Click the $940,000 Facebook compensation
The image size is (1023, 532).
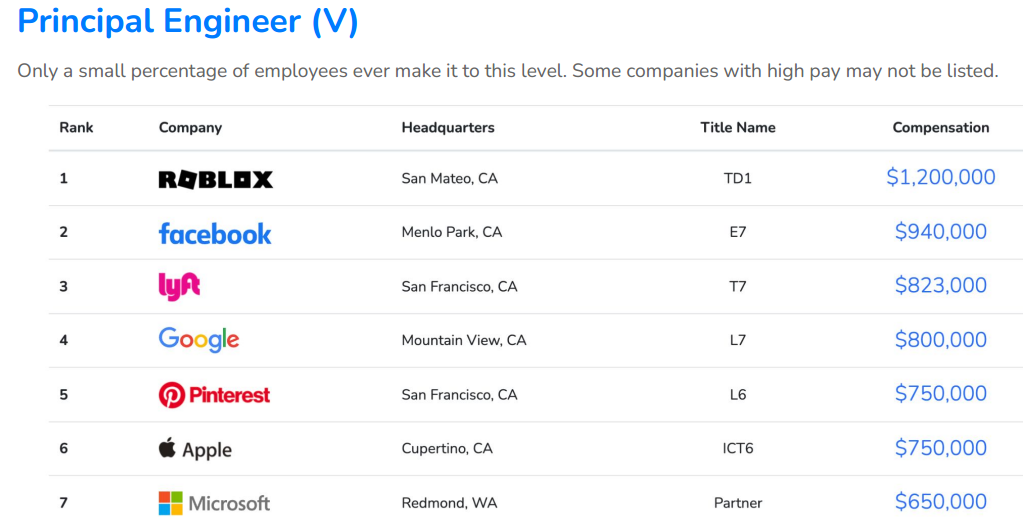click(x=940, y=232)
